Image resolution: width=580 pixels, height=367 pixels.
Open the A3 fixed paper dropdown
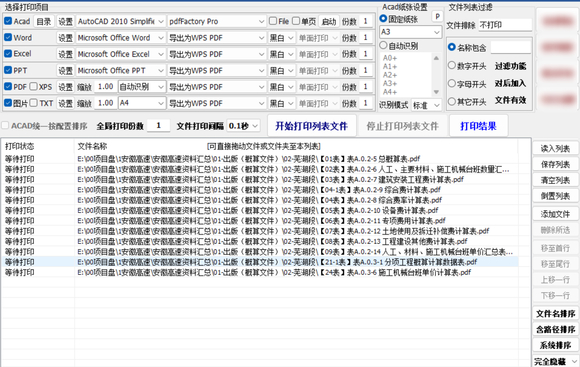[x=410, y=32]
